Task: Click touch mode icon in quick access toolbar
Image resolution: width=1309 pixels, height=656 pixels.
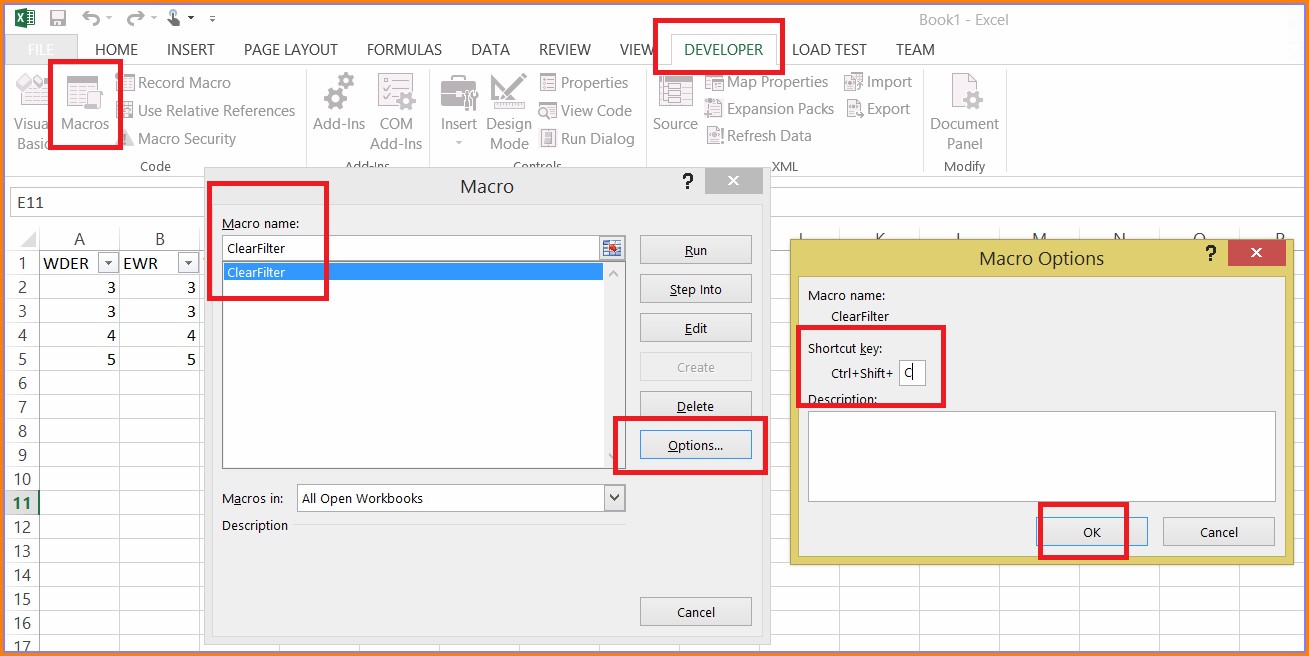Action: (173, 18)
